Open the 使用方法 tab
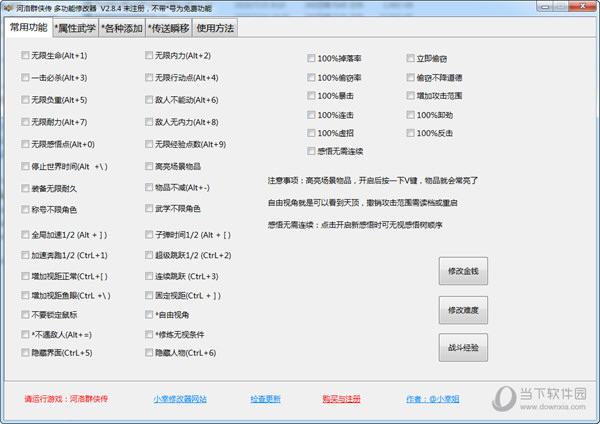600x424 pixels. click(x=216, y=28)
